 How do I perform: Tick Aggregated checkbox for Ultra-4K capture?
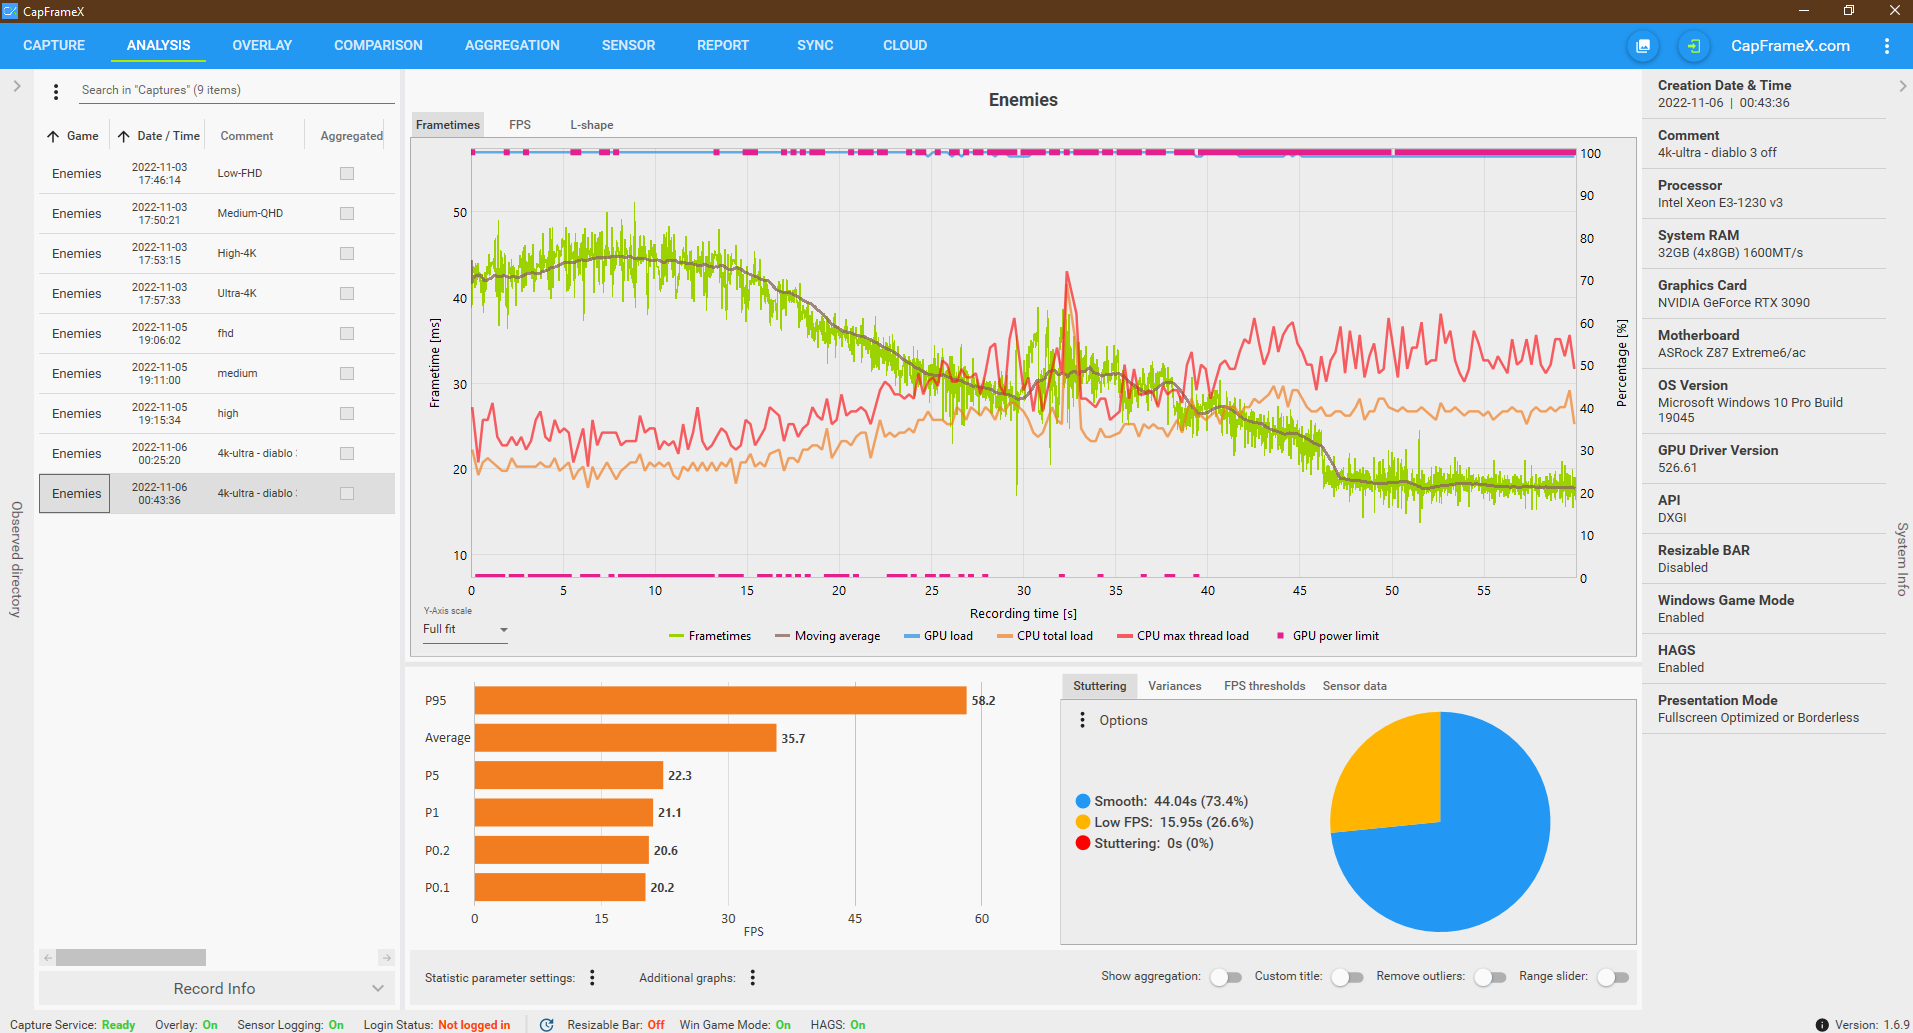point(347,293)
